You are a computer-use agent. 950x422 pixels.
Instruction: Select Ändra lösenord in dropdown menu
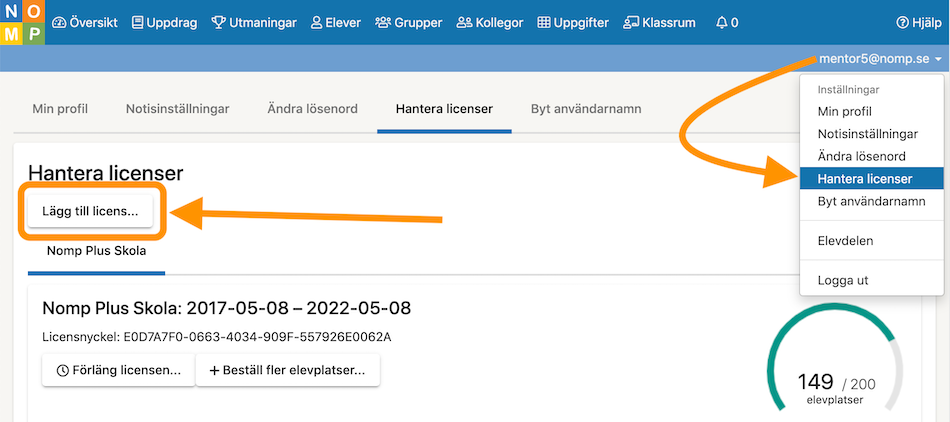861,156
